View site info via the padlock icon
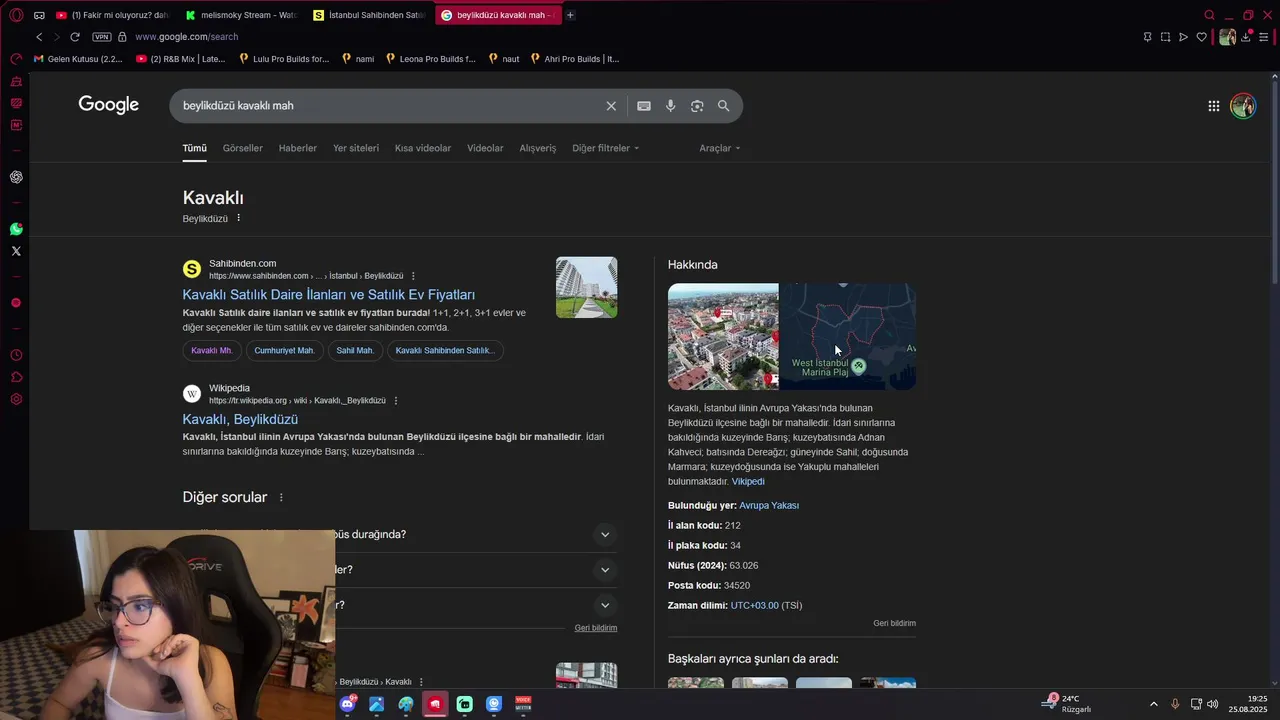The width and height of the screenshot is (1280, 720). click(122, 37)
